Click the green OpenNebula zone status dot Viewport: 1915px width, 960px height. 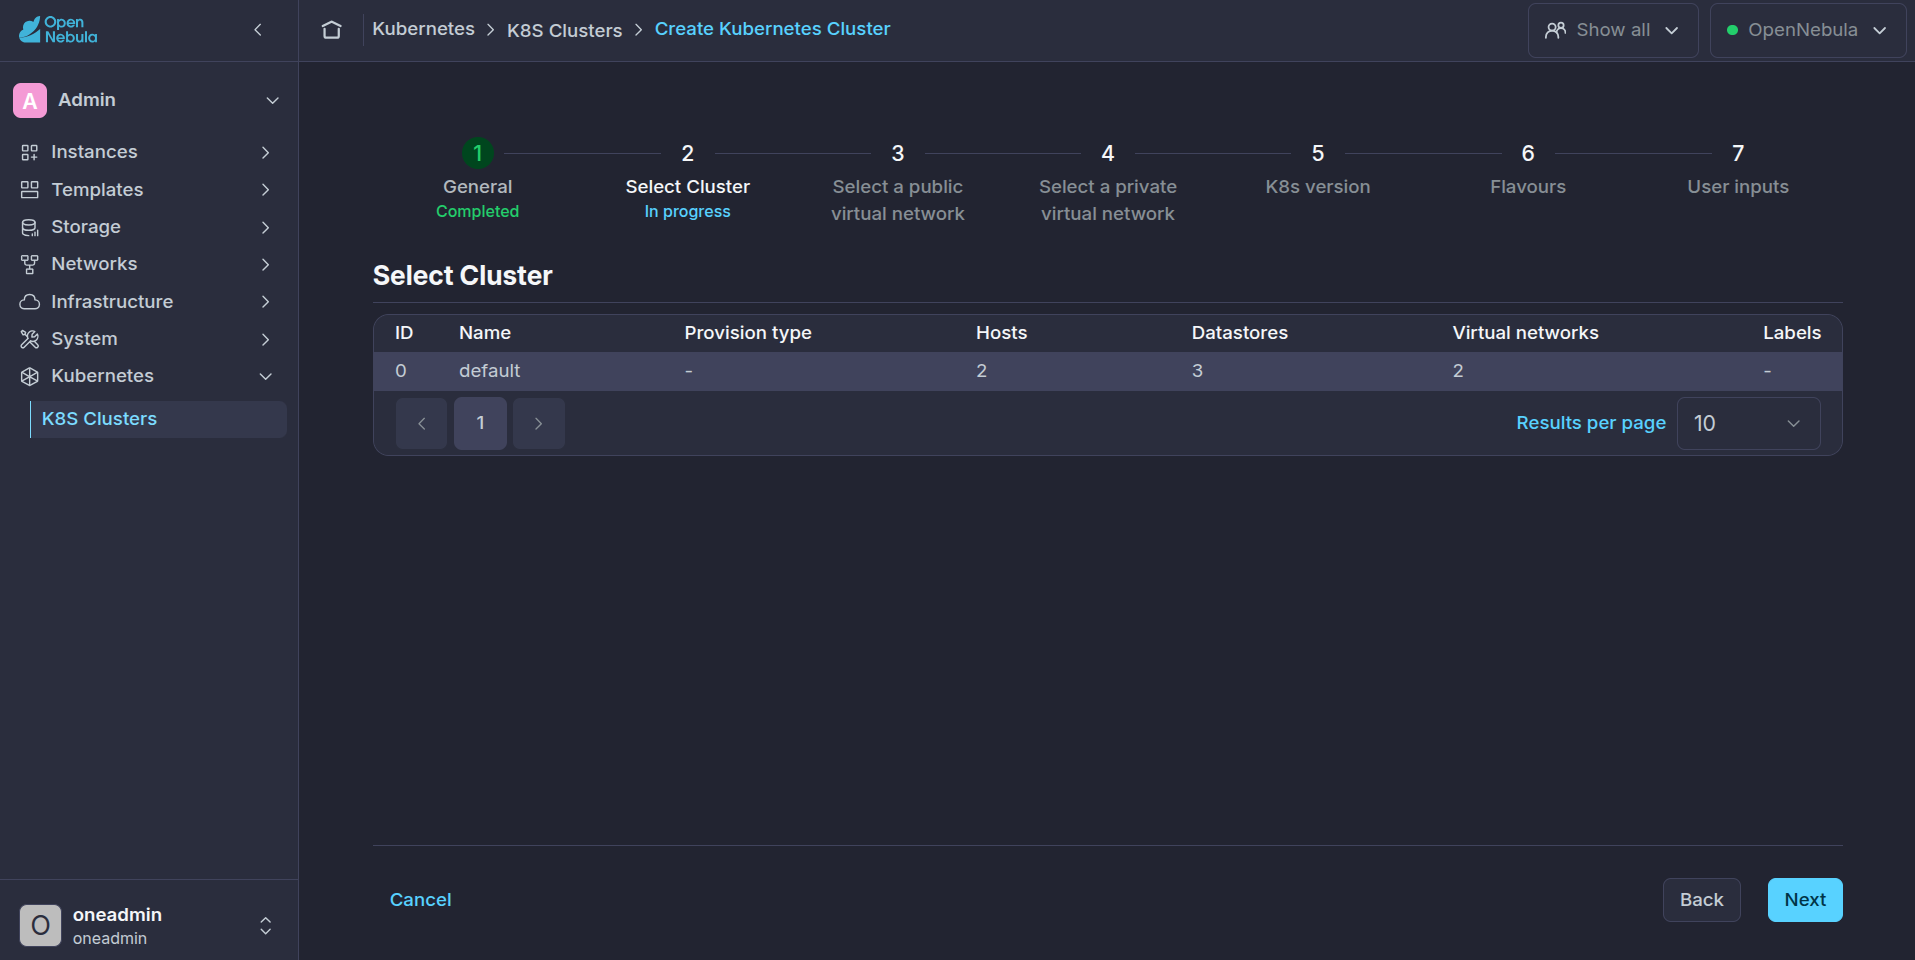point(1732,30)
